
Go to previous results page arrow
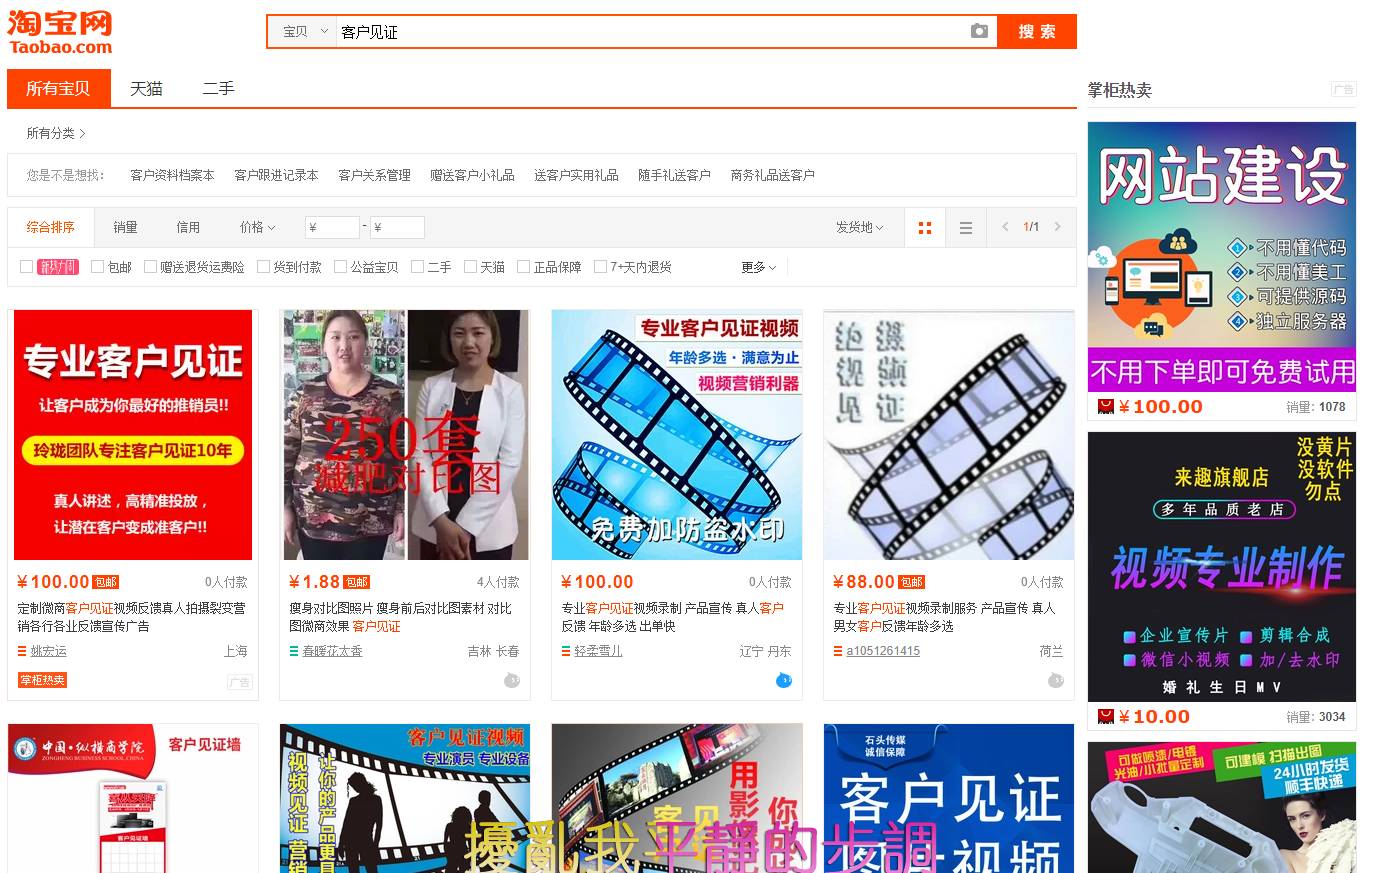pos(1005,227)
